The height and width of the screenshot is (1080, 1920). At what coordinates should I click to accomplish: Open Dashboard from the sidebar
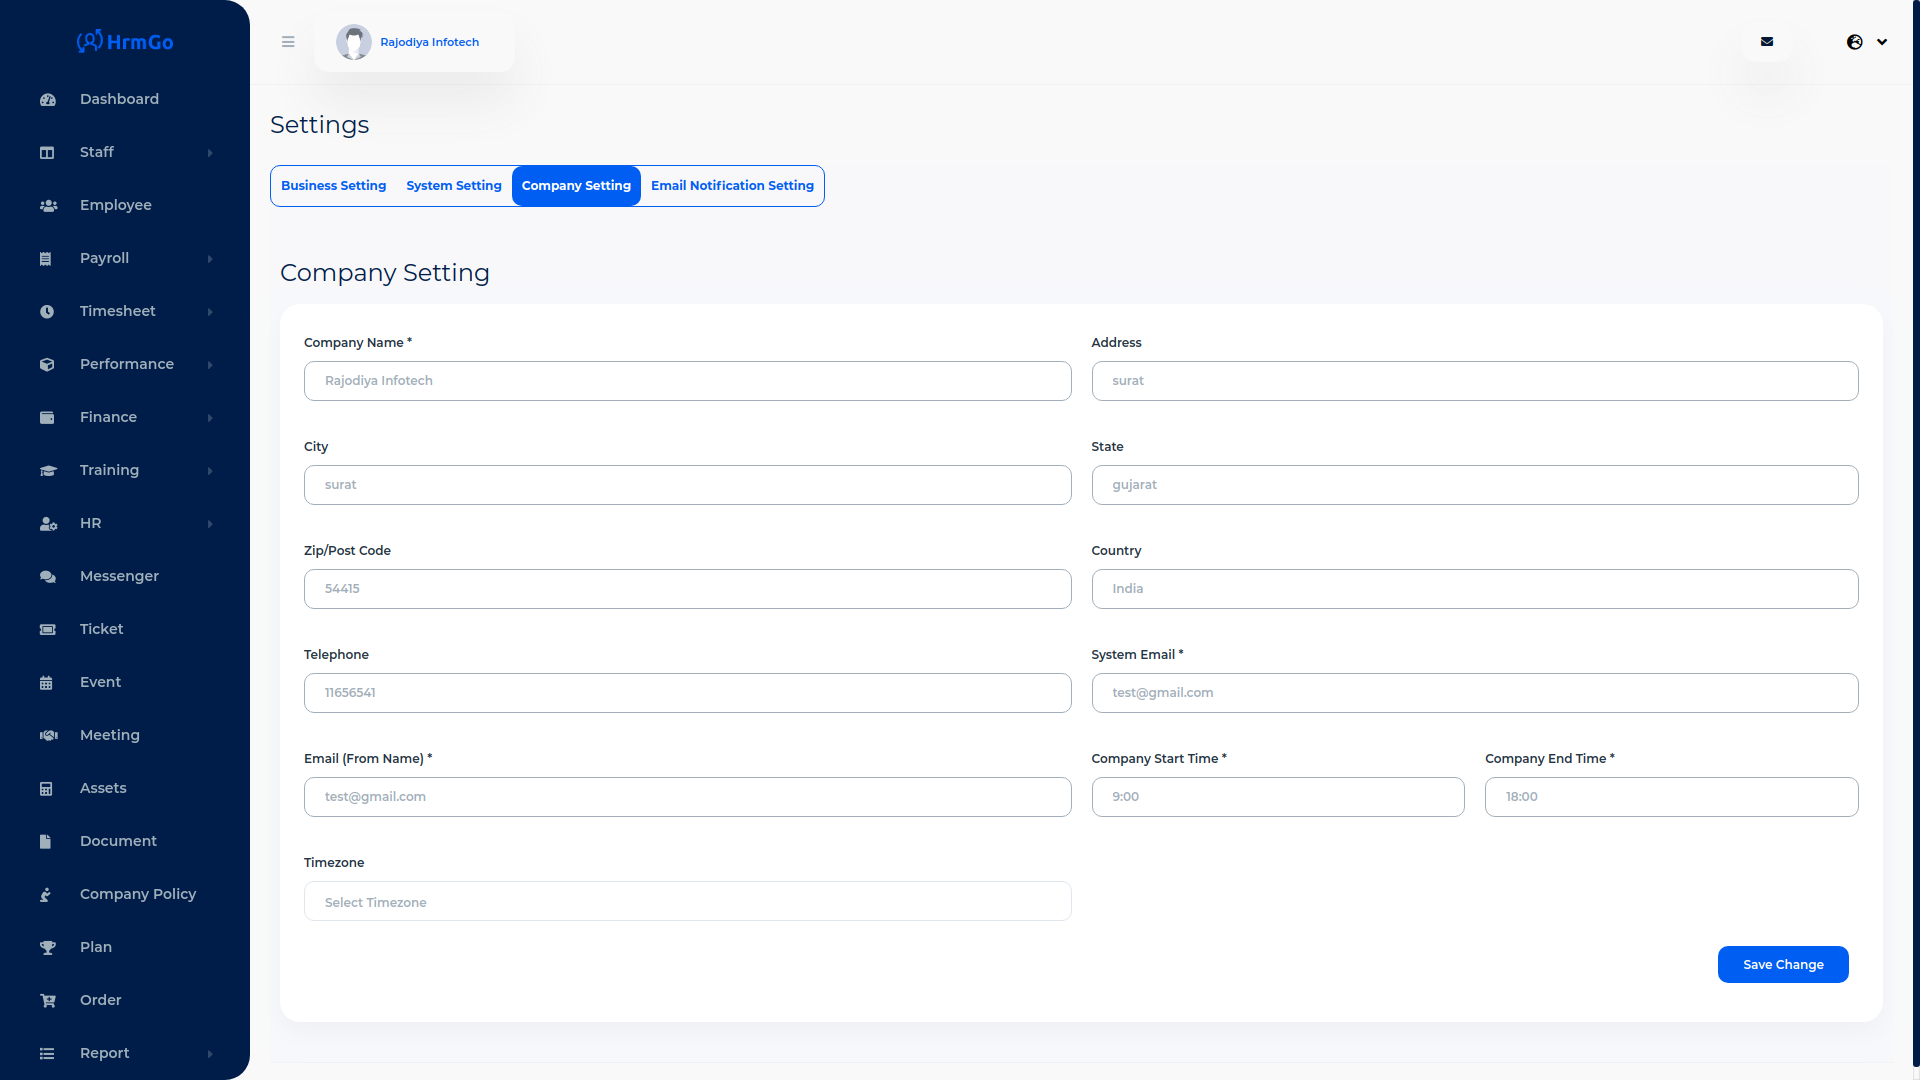click(x=119, y=99)
